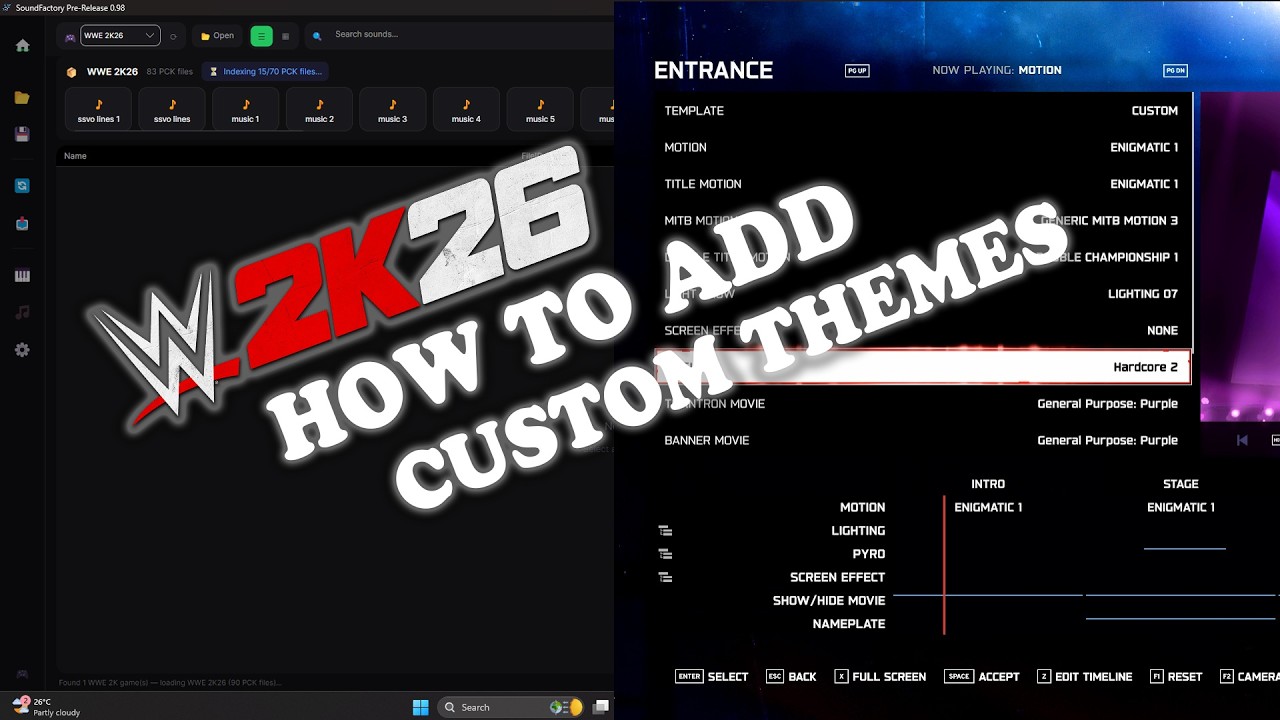Select the TEMPLATE row

coord(922,111)
